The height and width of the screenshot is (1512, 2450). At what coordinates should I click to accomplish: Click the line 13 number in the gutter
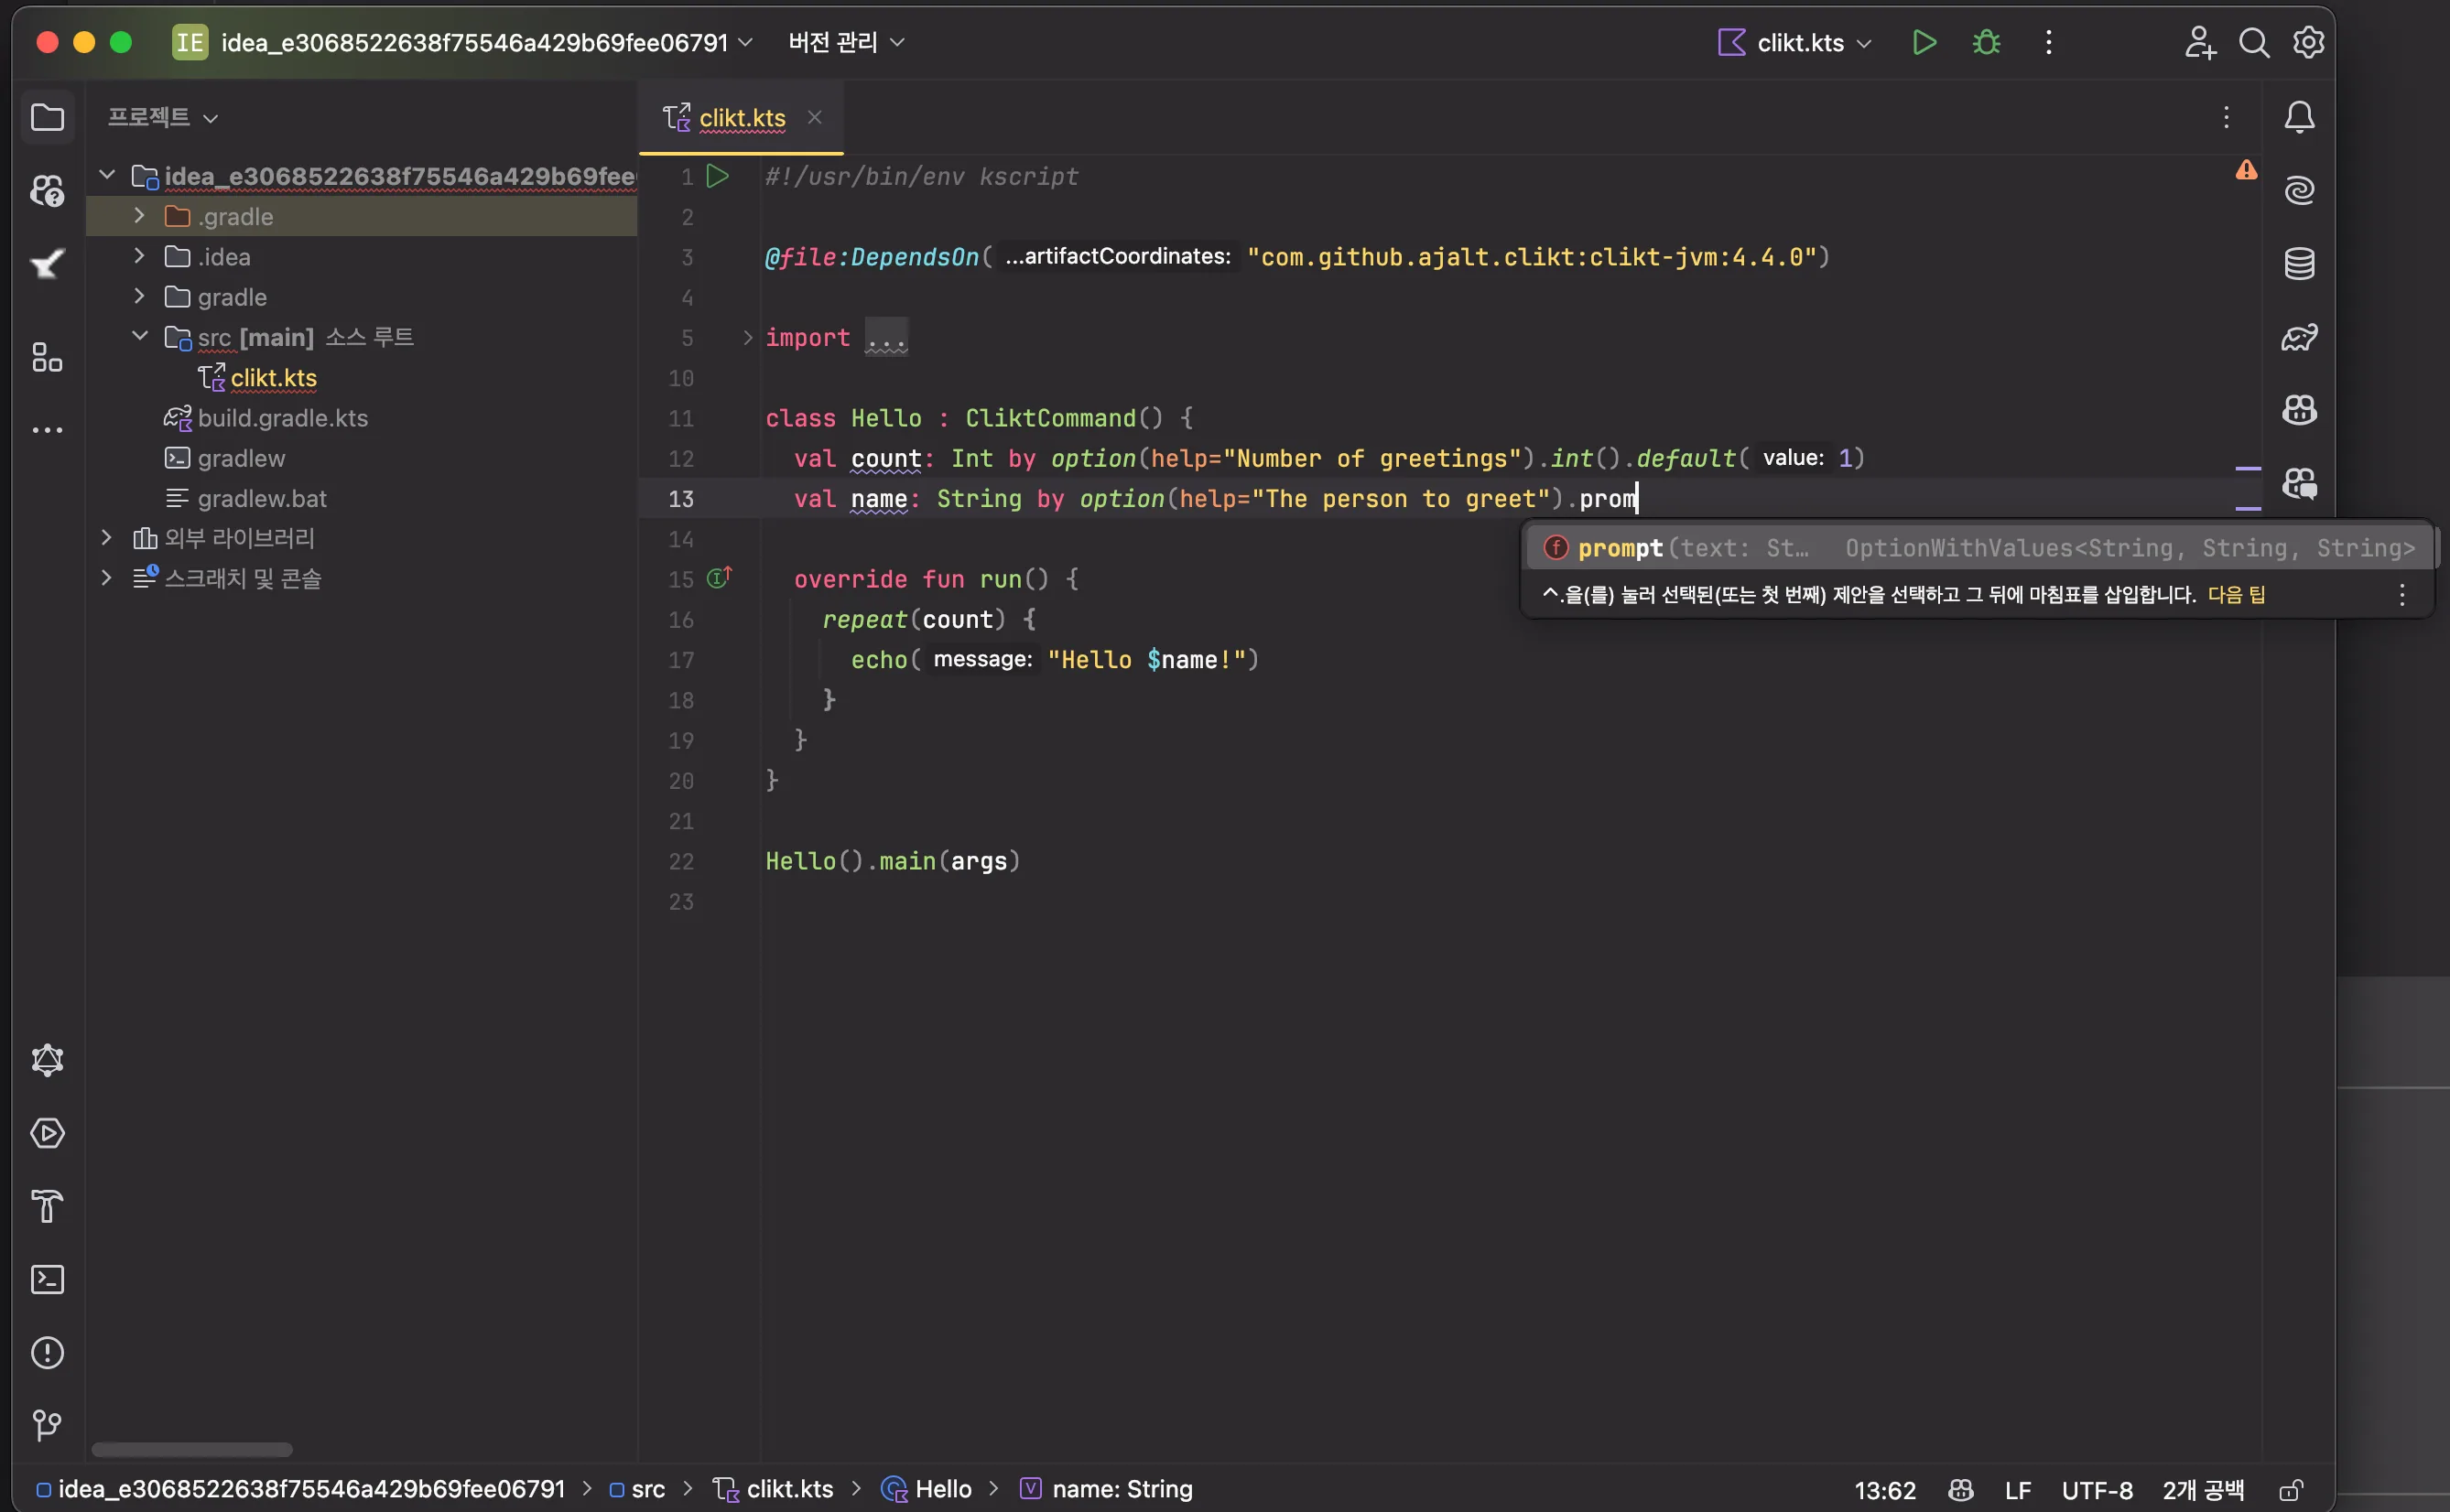coord(681,499)
